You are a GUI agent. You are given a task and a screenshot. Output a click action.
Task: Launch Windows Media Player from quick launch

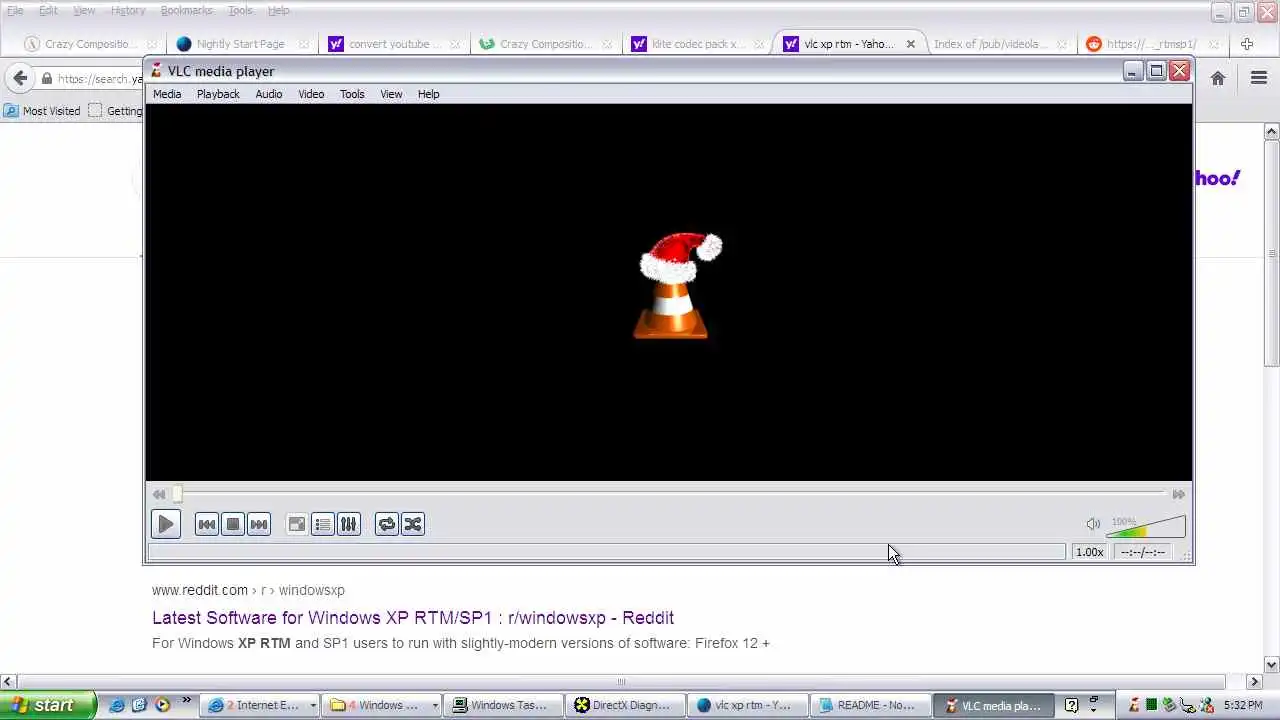161,705
